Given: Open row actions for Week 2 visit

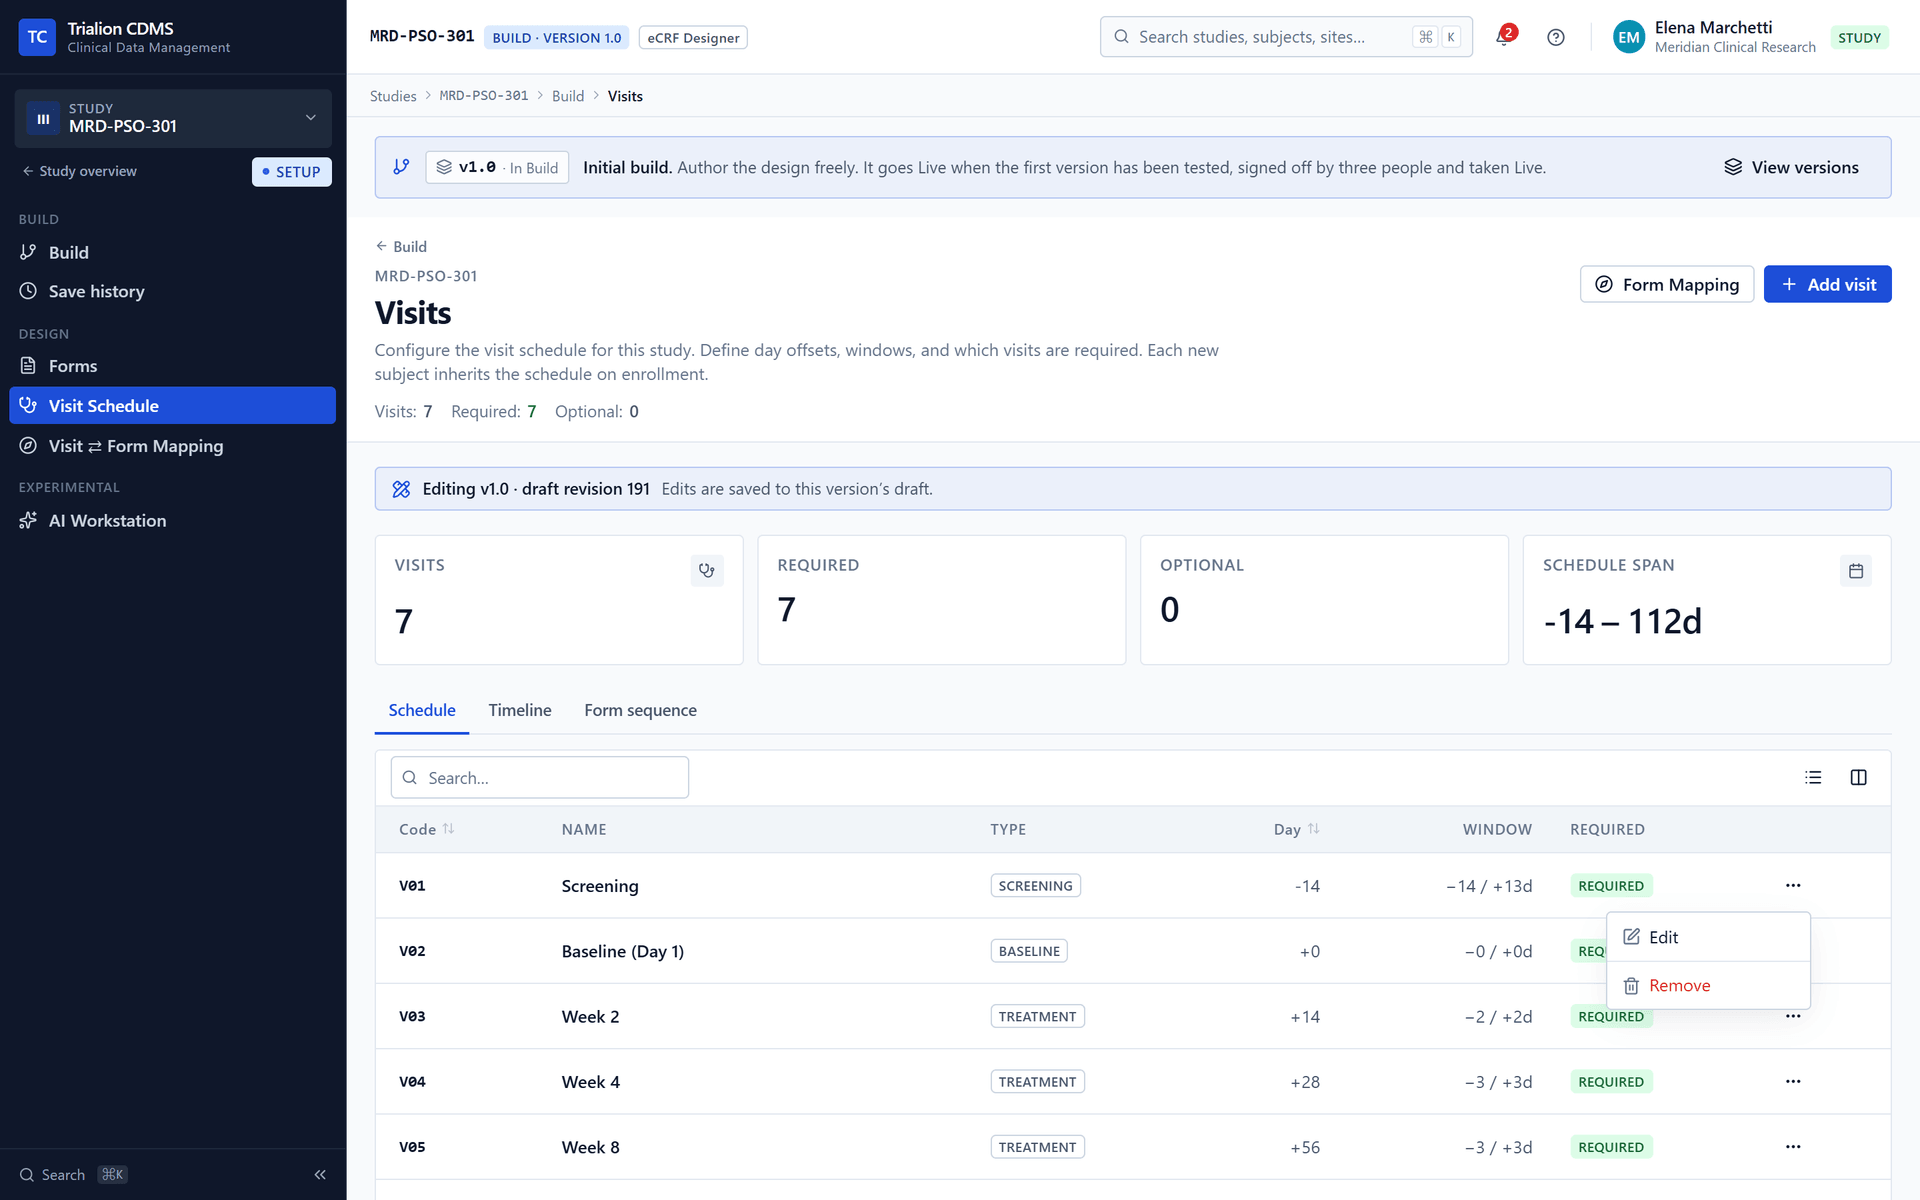Looking at the screenshot, I should click(x=1793, y=1017).
